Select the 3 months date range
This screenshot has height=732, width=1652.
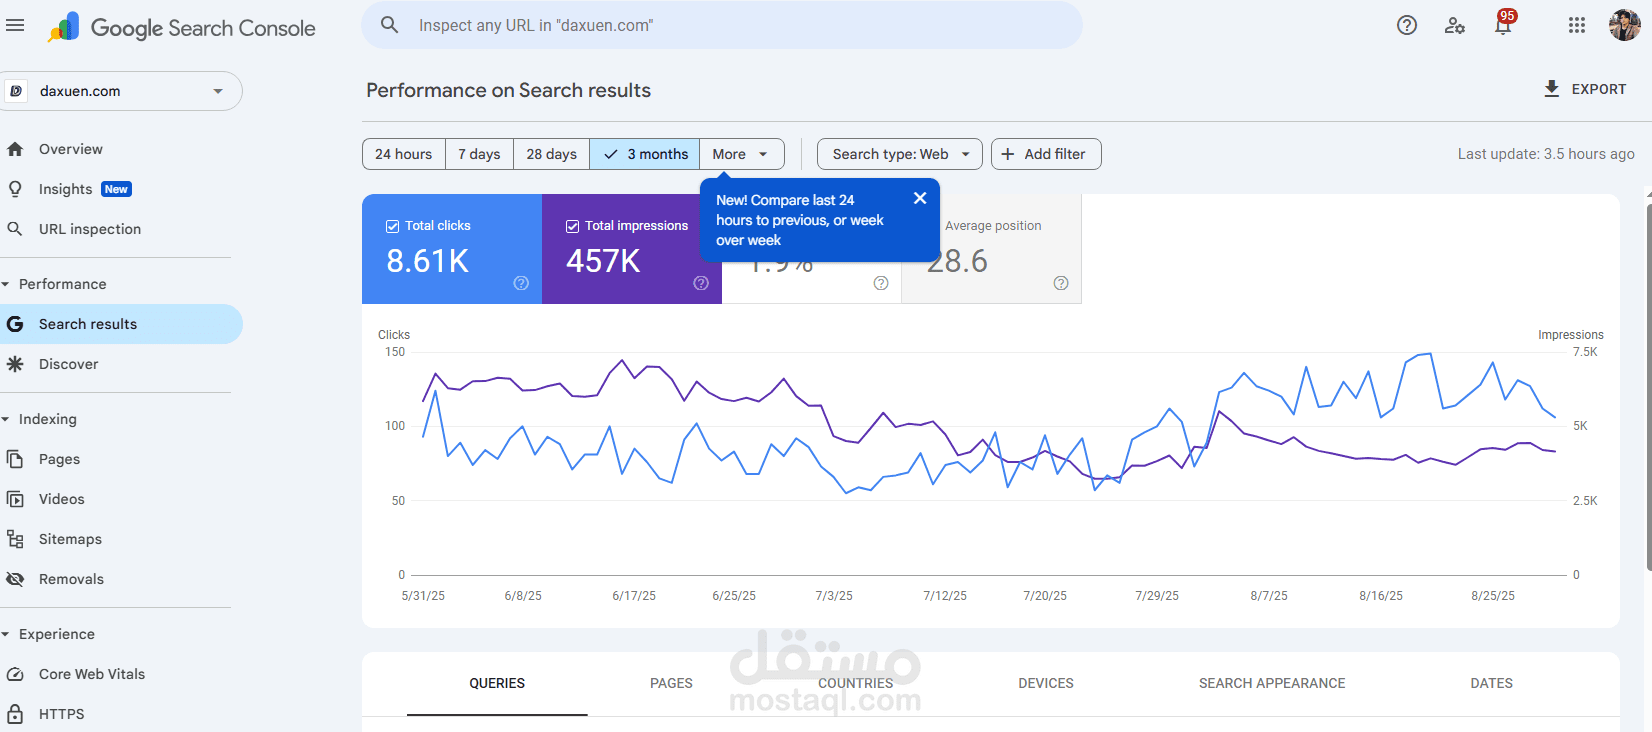(645, 154)
